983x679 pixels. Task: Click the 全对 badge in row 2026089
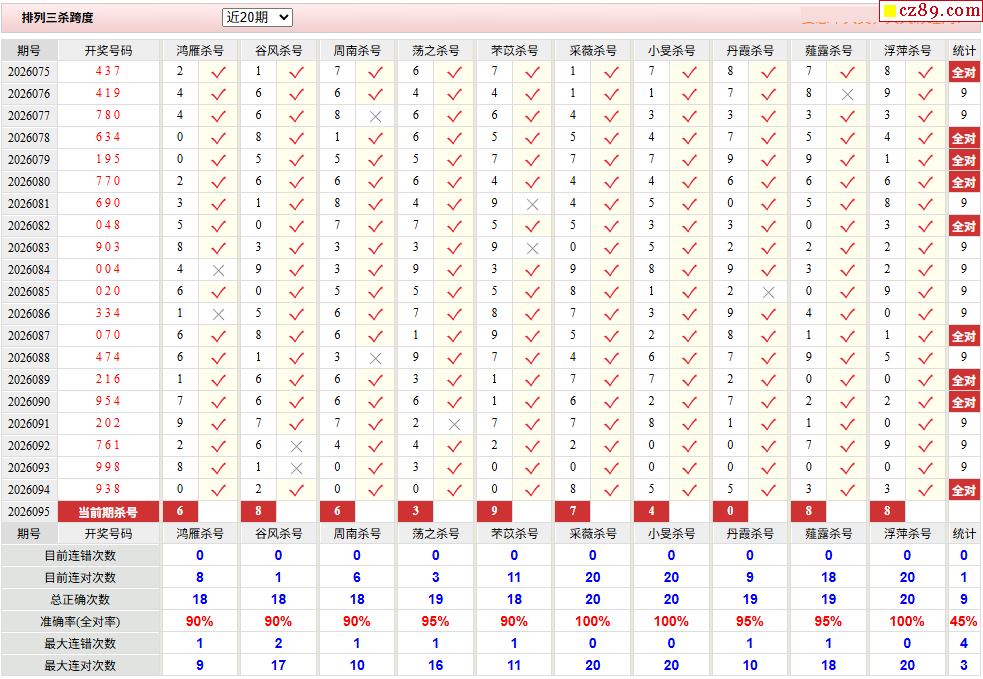964,380
